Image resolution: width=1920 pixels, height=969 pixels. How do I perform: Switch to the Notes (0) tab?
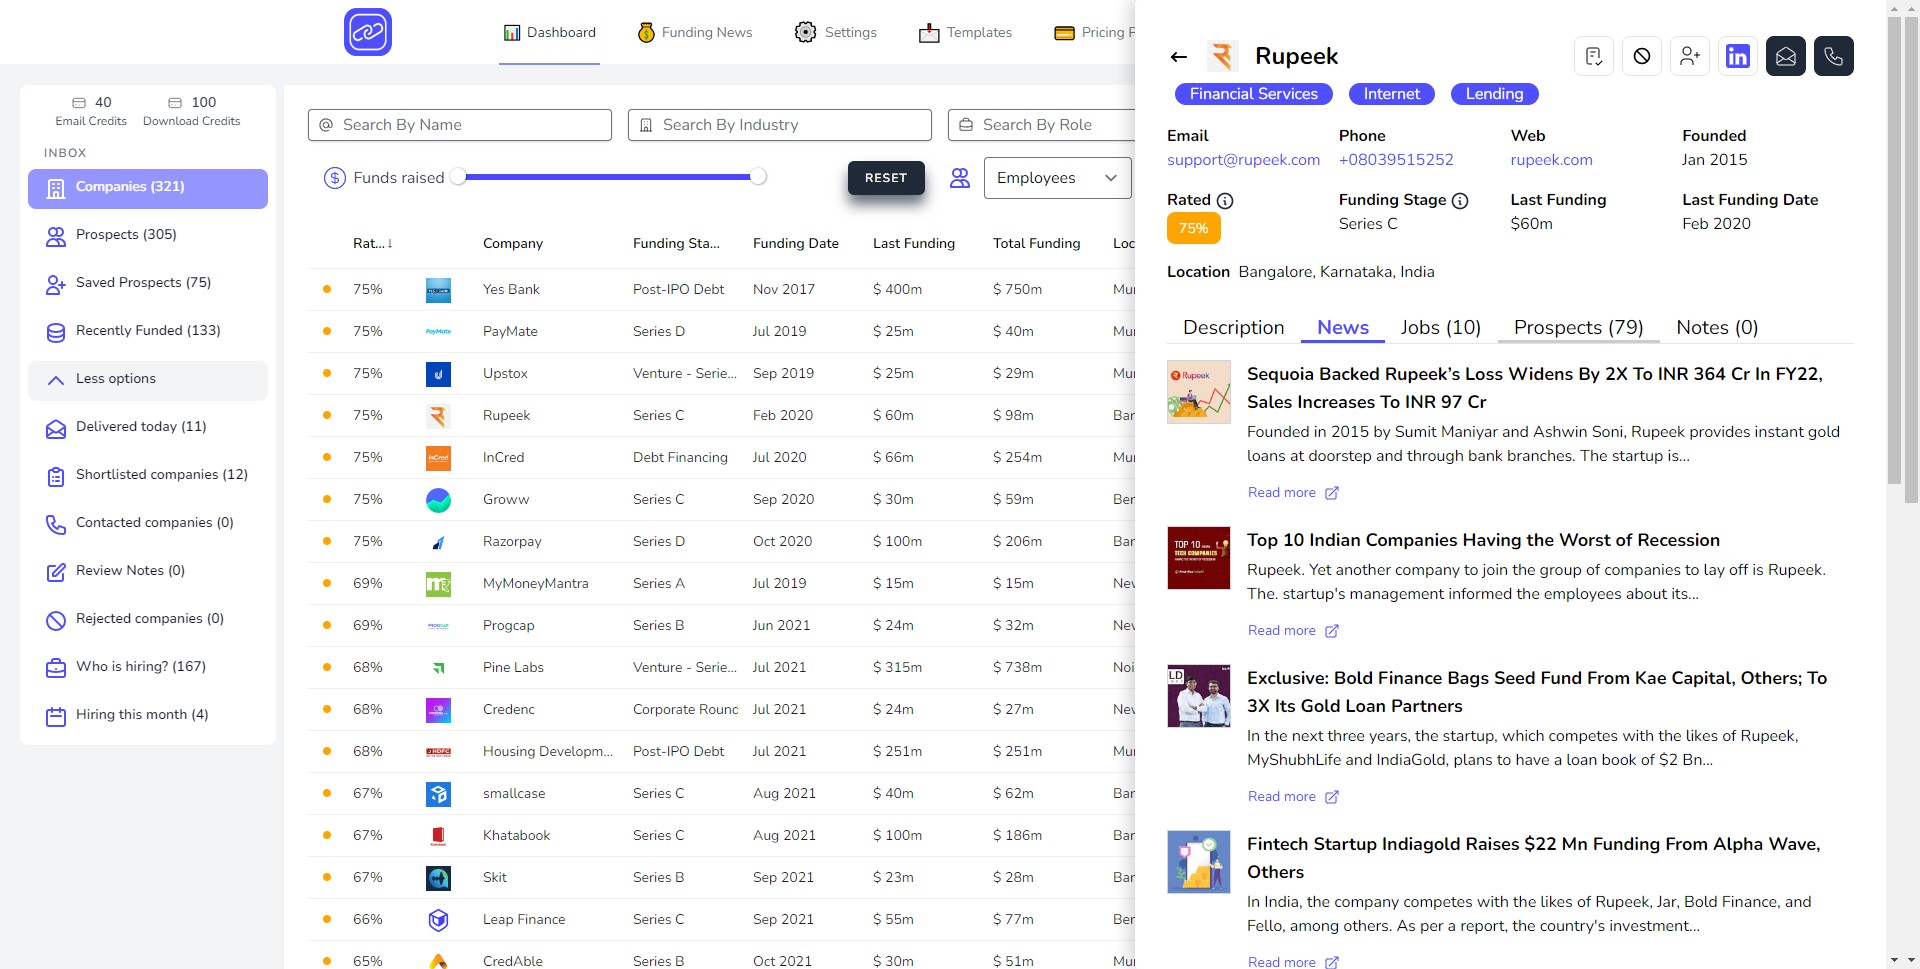click(x=1717, y=327)
